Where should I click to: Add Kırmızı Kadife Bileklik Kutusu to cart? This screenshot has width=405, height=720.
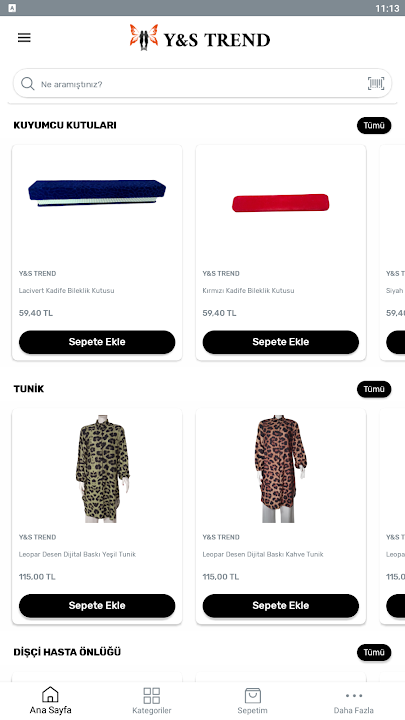[281, 342]
